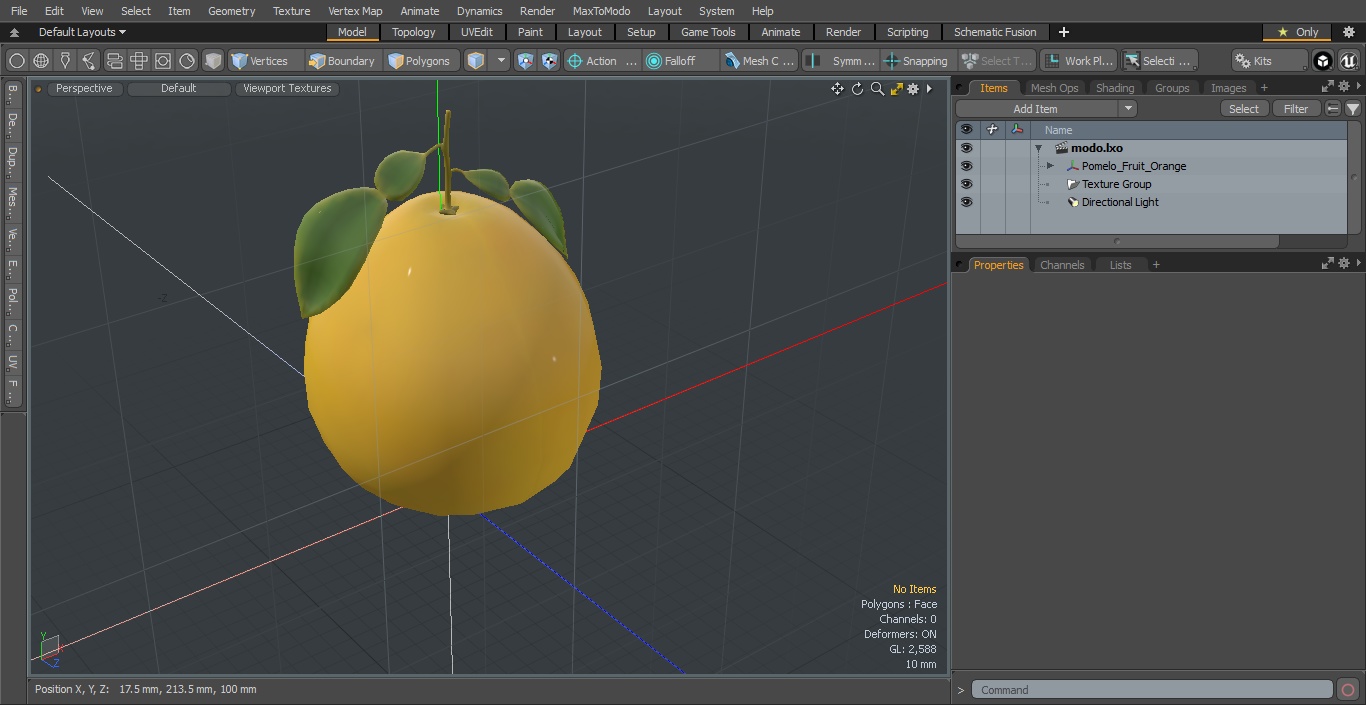Click the stacked-loops tool icon
Image resolution: width=1366 pixels, height=705 pixels.
tap(115, 61)
